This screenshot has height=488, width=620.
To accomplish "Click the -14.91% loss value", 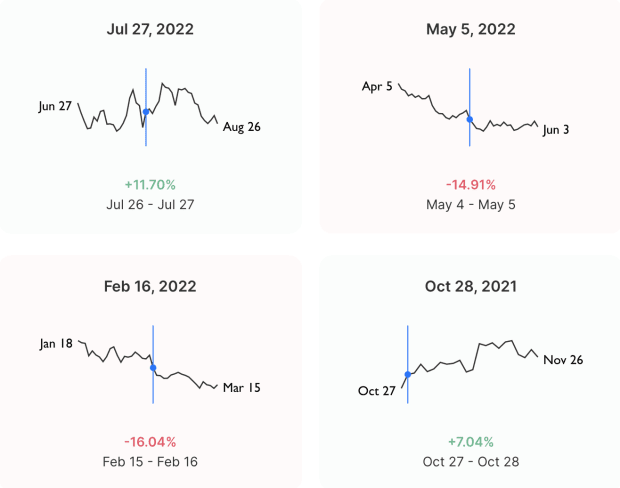I will click(470, 185).
